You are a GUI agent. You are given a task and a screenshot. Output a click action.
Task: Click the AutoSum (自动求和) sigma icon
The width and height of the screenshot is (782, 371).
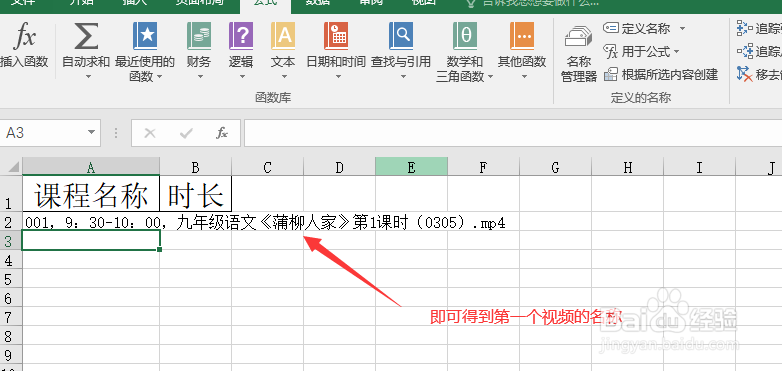click(x=86, y=36)
